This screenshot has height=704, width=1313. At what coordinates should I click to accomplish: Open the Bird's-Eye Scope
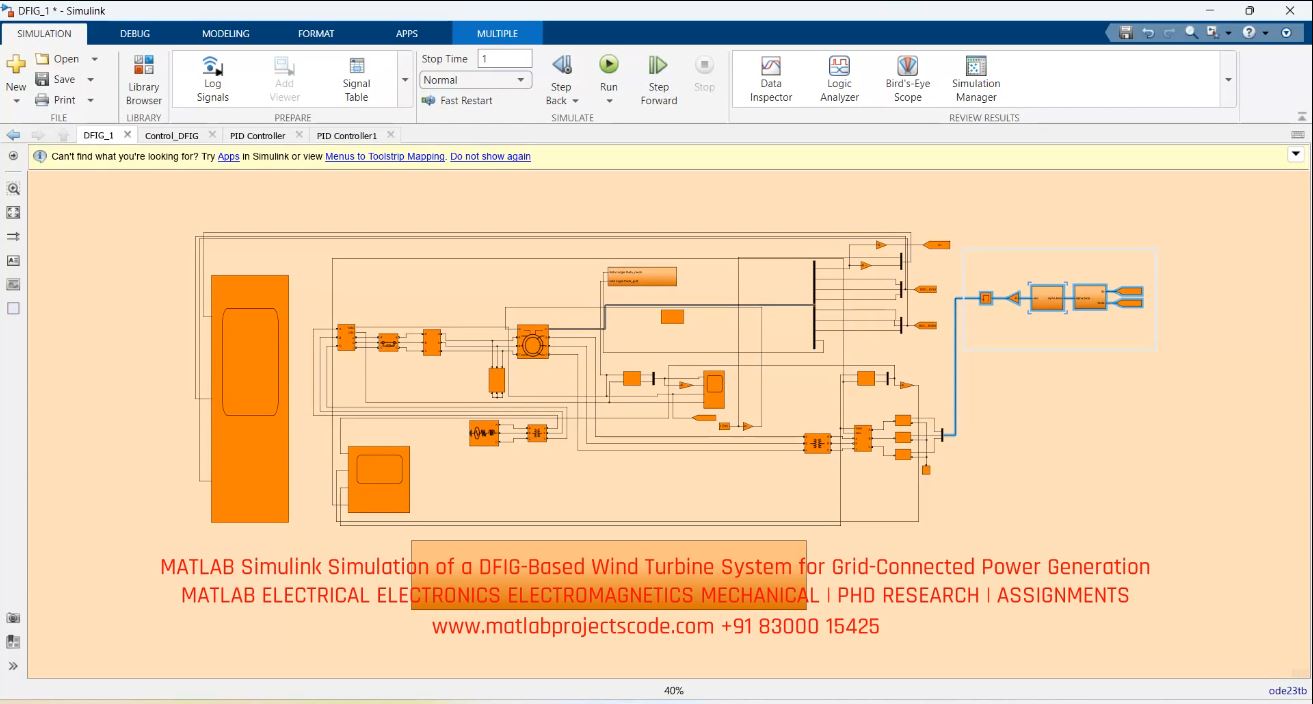pos(906,78)
